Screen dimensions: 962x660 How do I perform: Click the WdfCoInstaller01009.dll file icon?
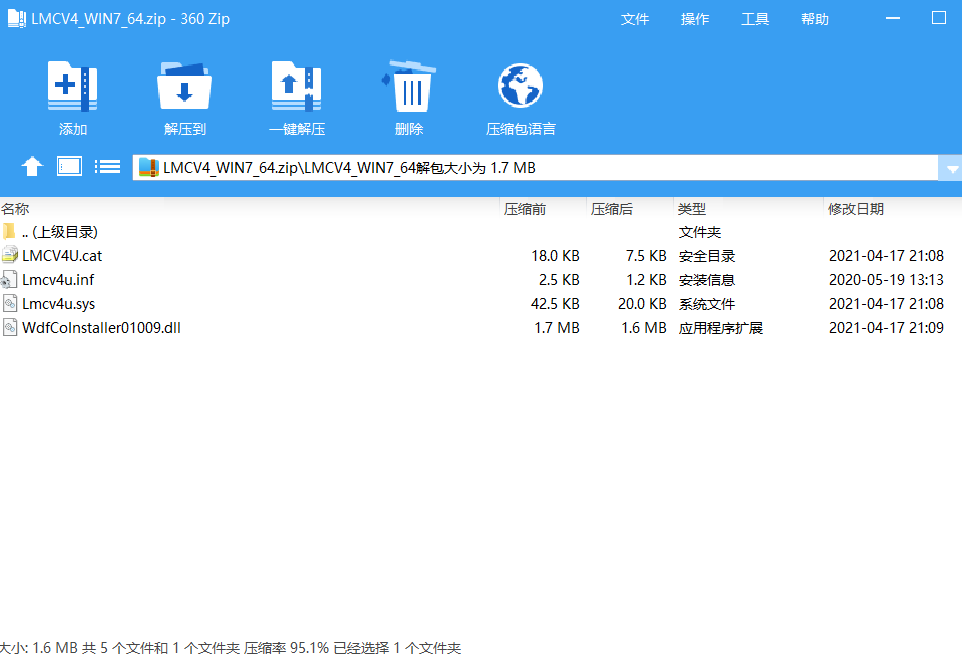9,327
